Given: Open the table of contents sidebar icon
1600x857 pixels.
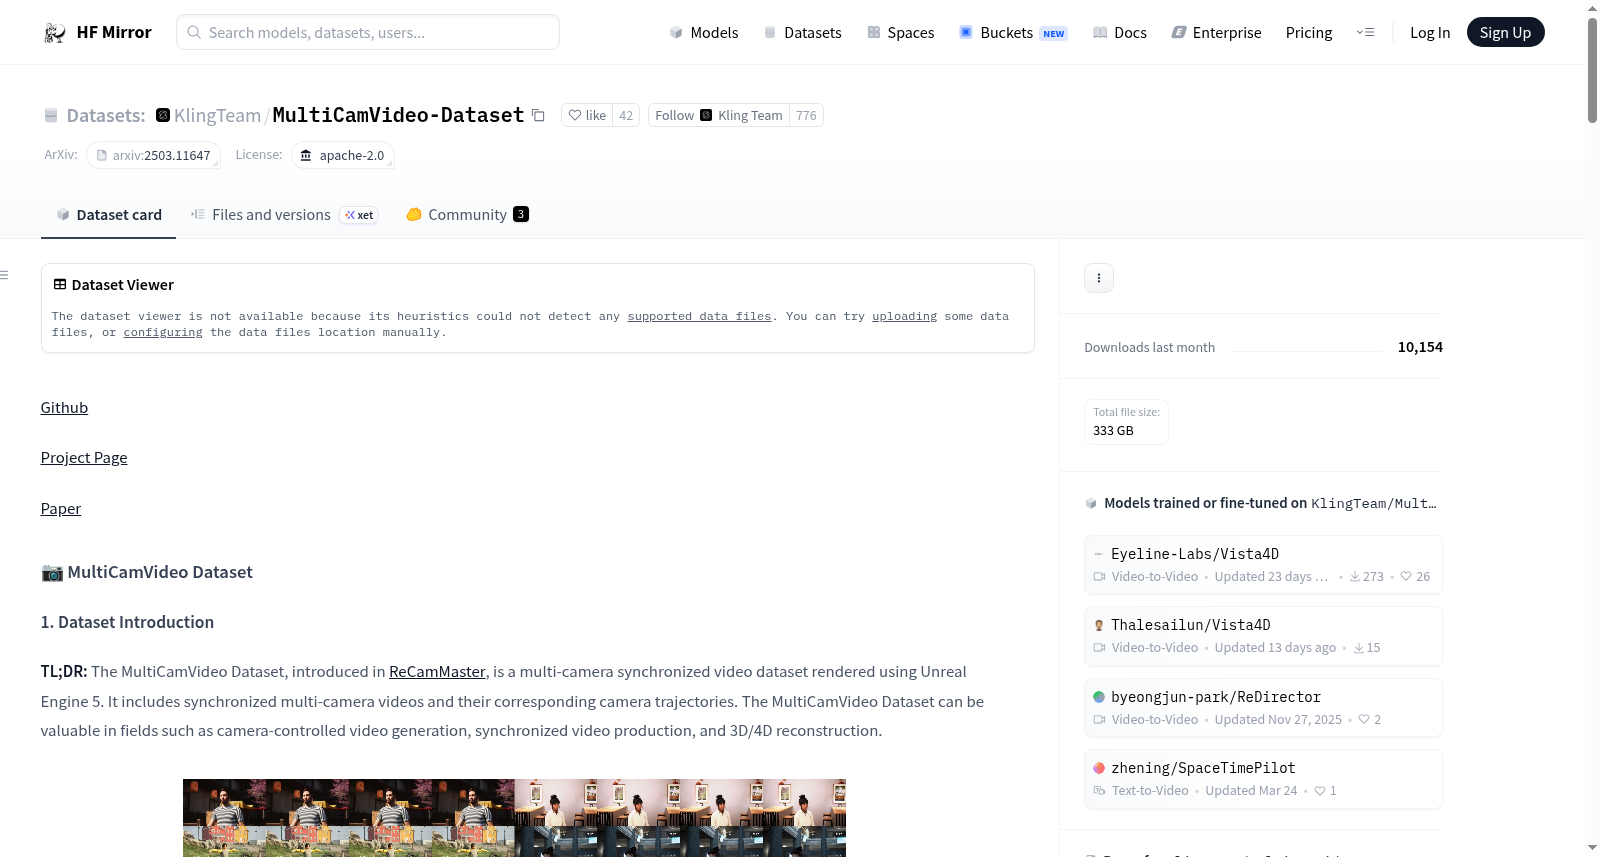Looking at the screenshot, I should tap(4, 275).
